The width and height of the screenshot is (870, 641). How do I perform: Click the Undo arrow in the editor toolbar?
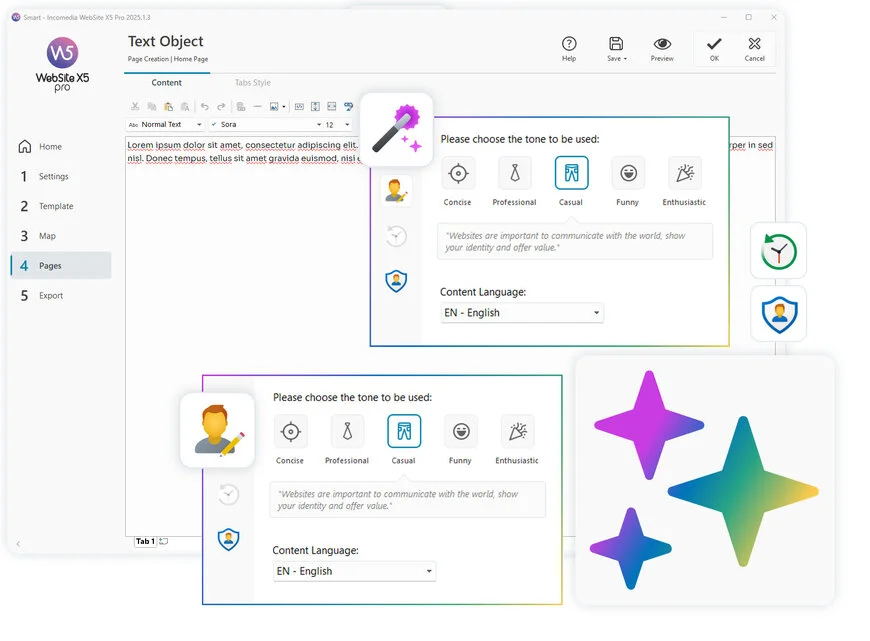tap(205, 106)
